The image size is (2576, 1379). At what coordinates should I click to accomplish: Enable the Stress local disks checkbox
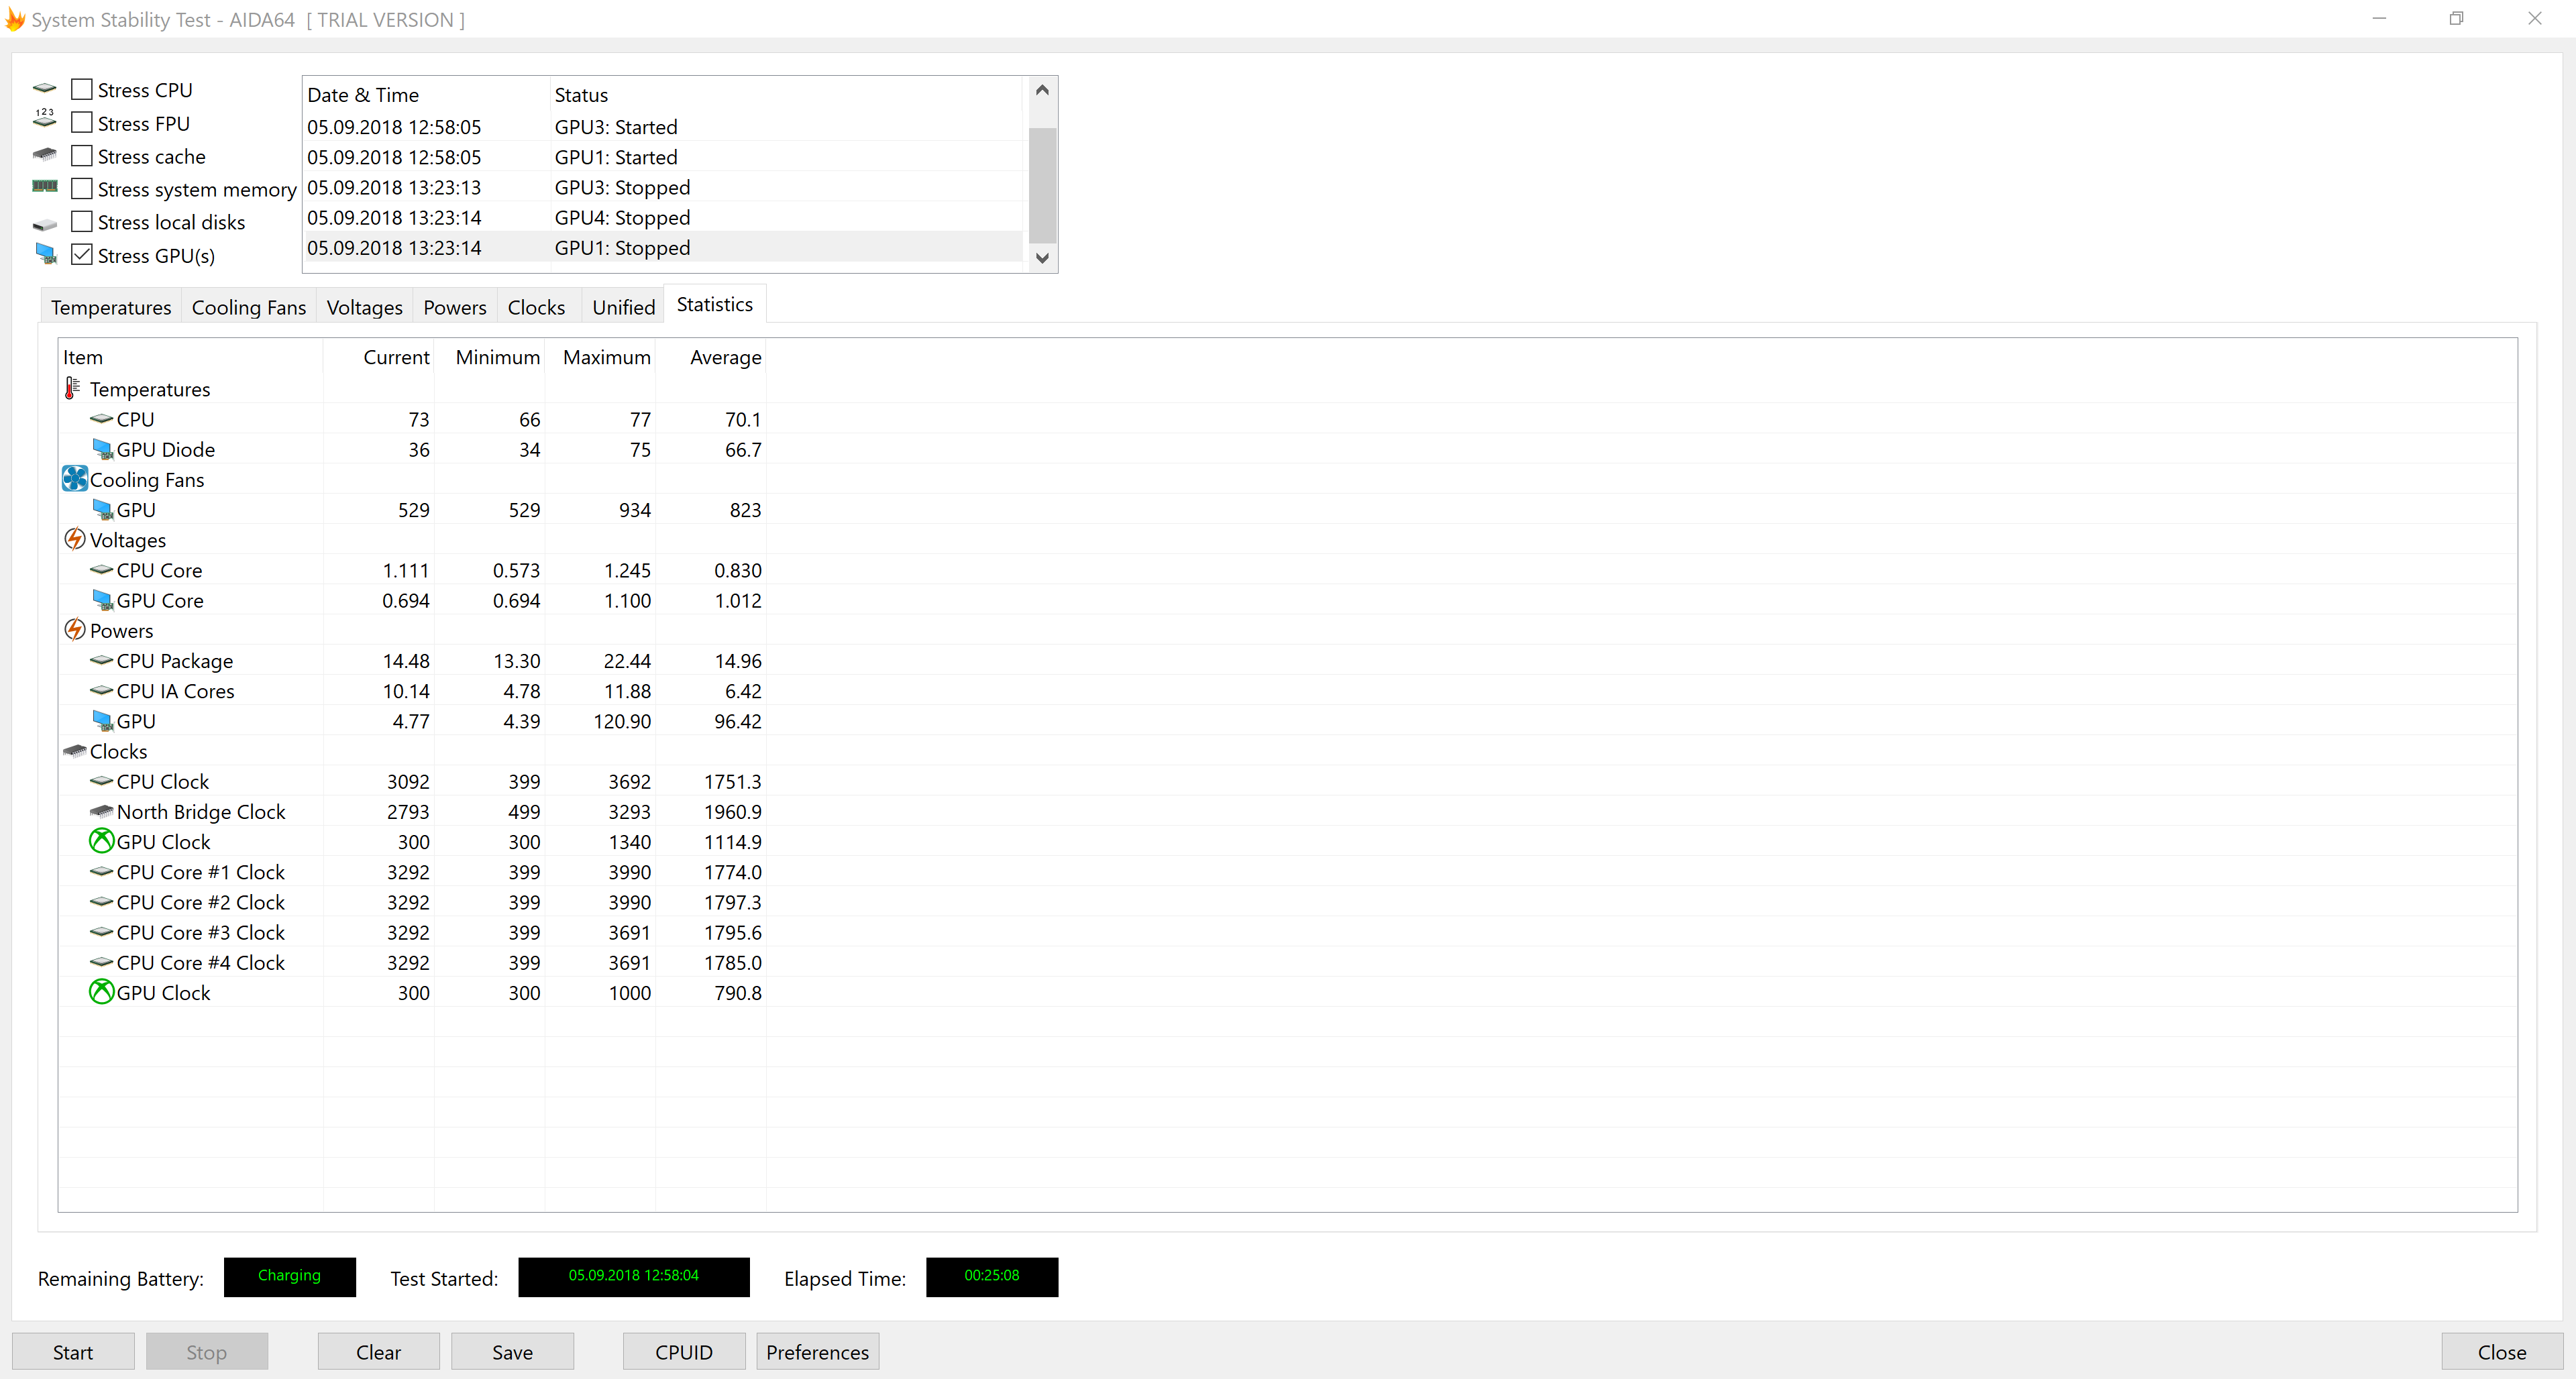pyautogui.click(x=82, y=221)
